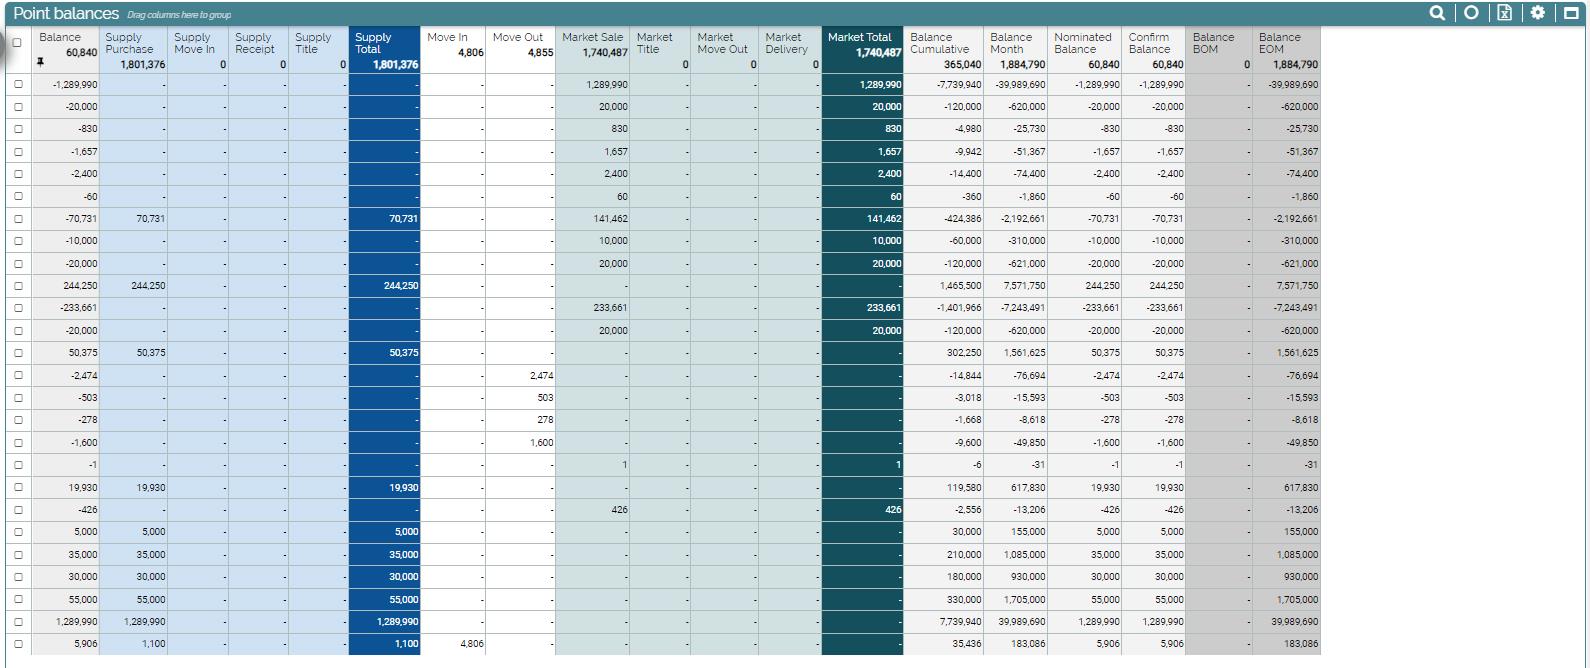Select checkbox for the -1,289,990 balance row

[17, 85]
